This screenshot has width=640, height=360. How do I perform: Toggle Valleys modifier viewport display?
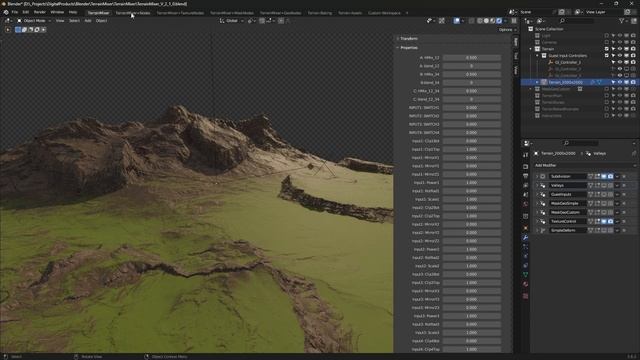[x=604, y=185]
